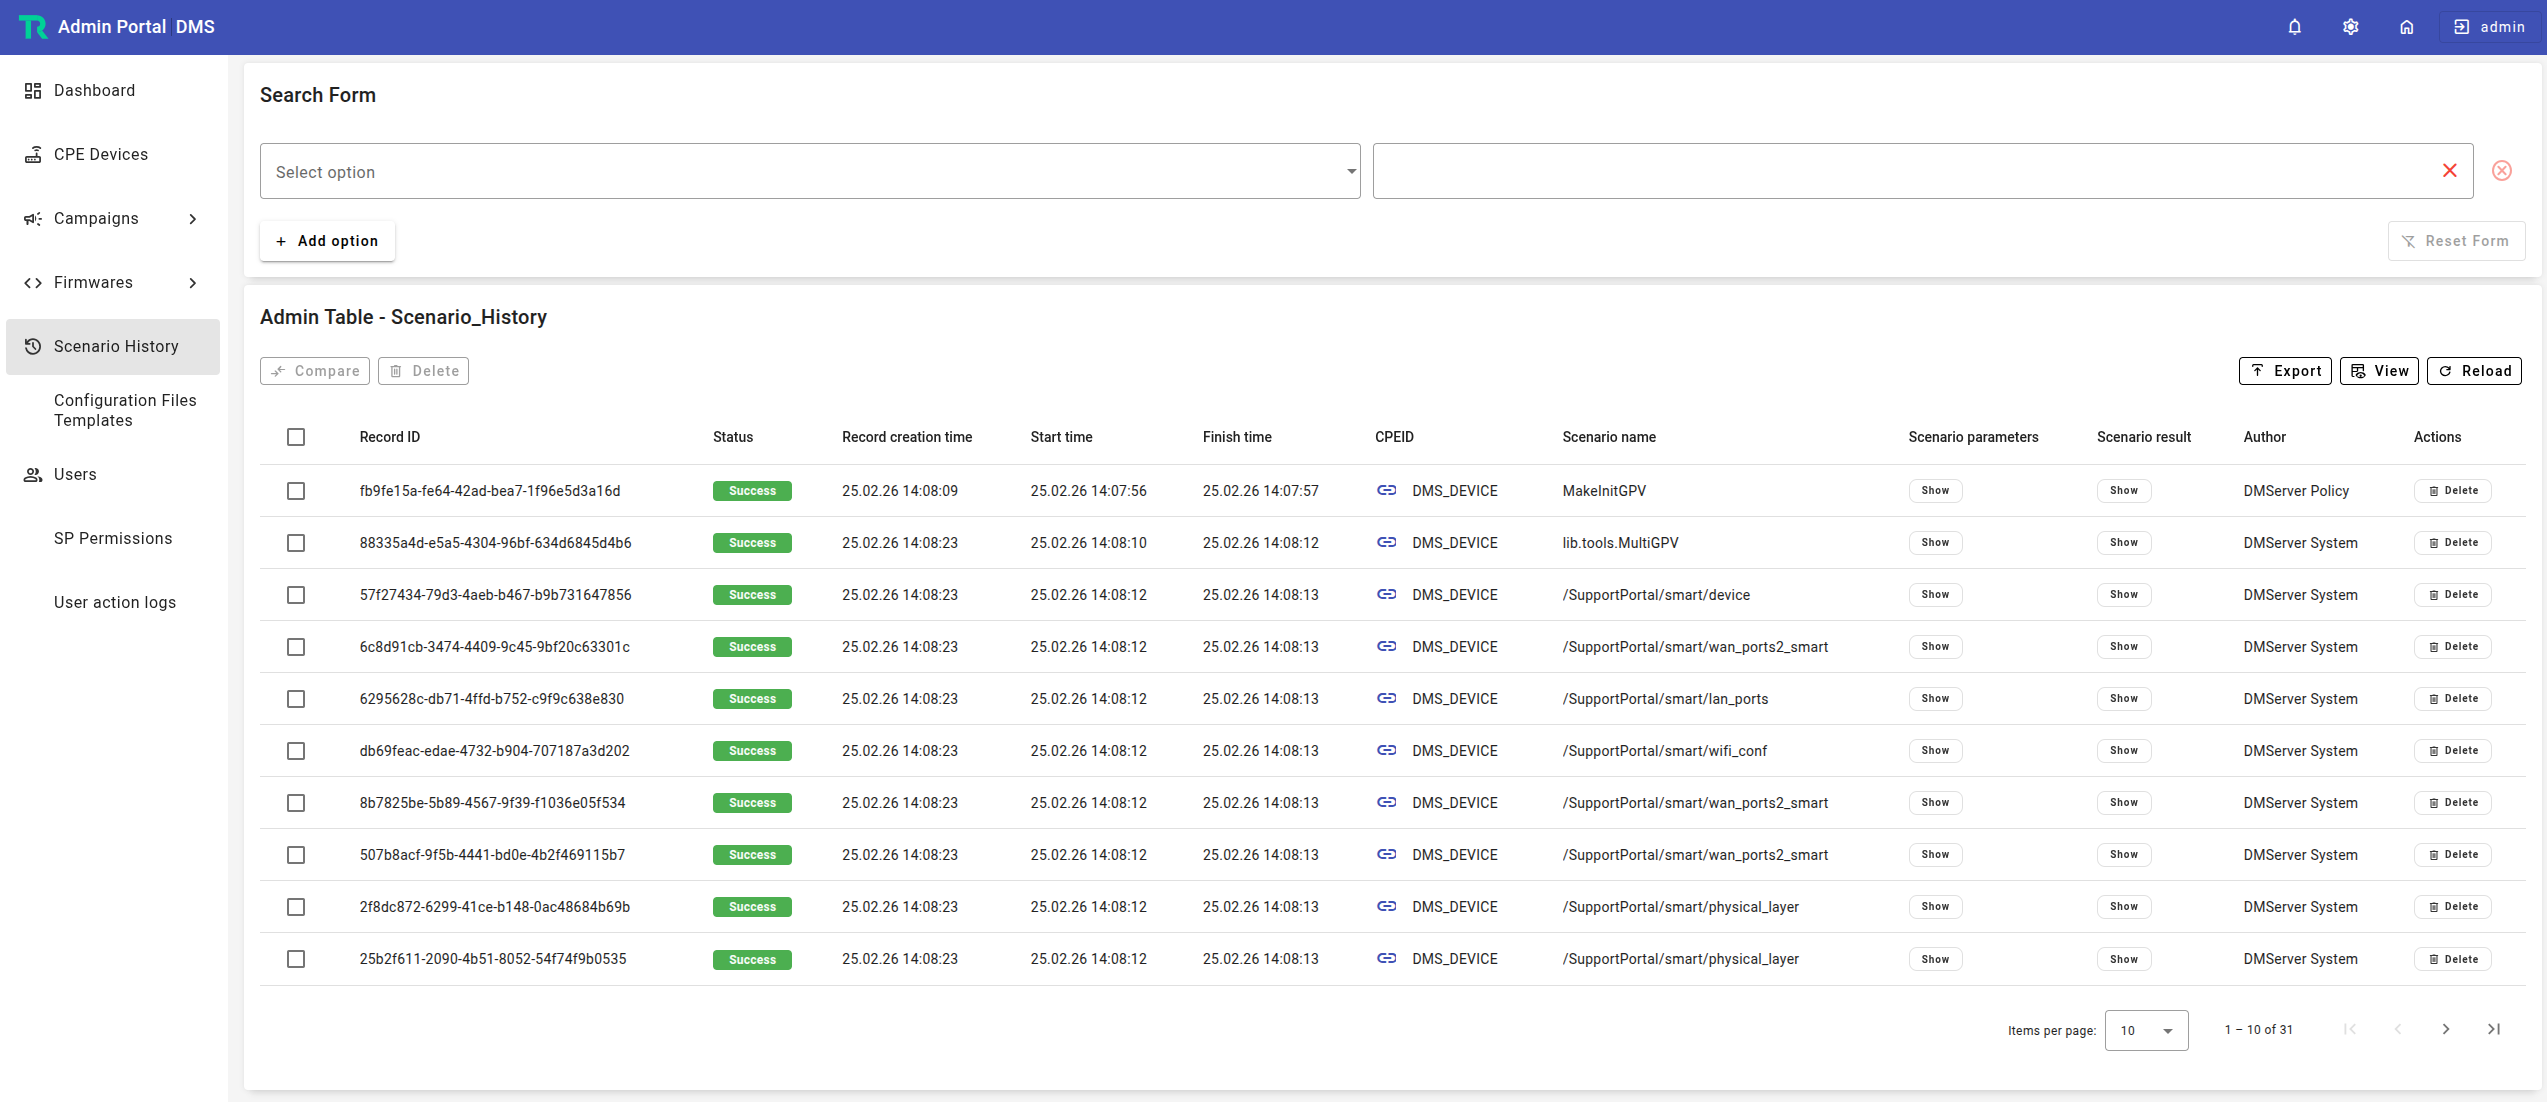
Task: Go to the next page of results
Action: pos(2446,1029)
